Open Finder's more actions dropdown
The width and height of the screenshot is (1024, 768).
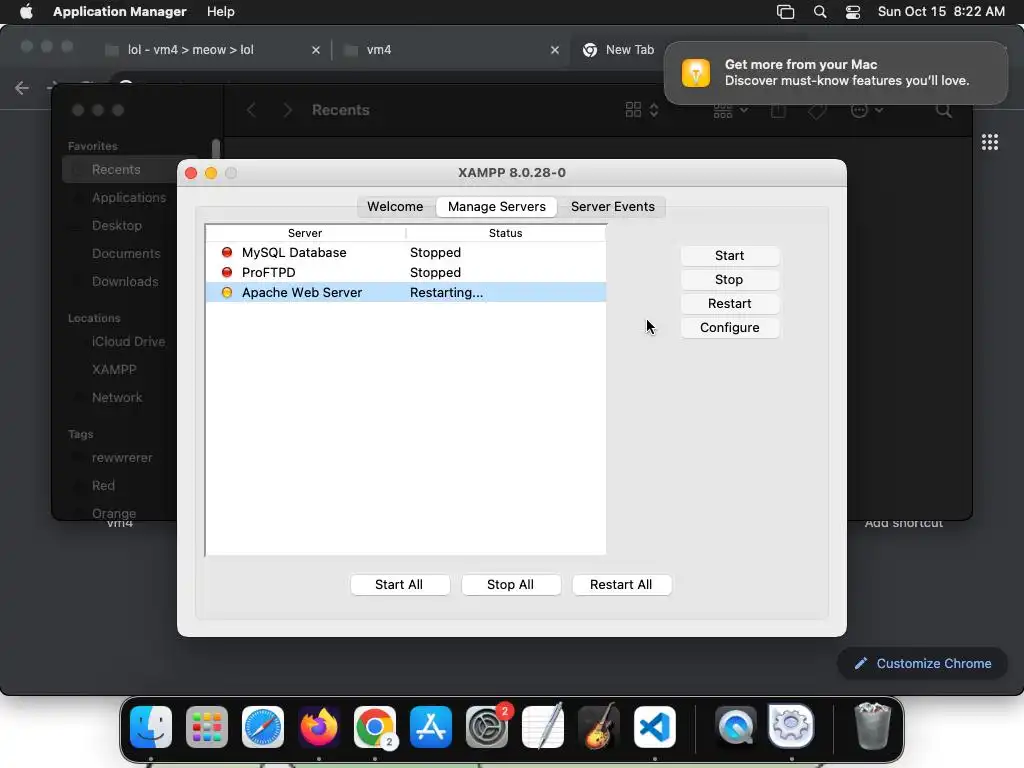point(867,110)
